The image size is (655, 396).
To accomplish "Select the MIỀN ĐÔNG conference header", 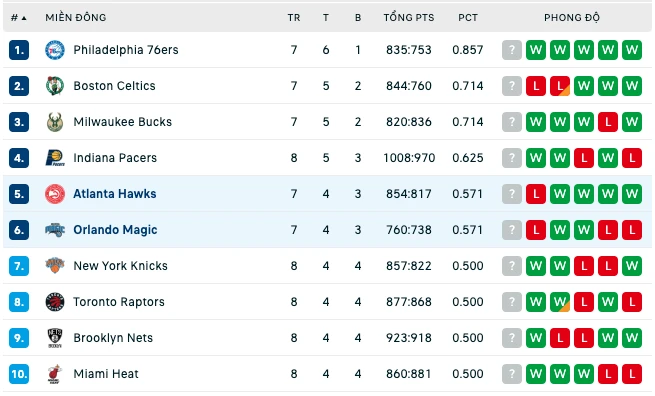I will tap(76, 18).
